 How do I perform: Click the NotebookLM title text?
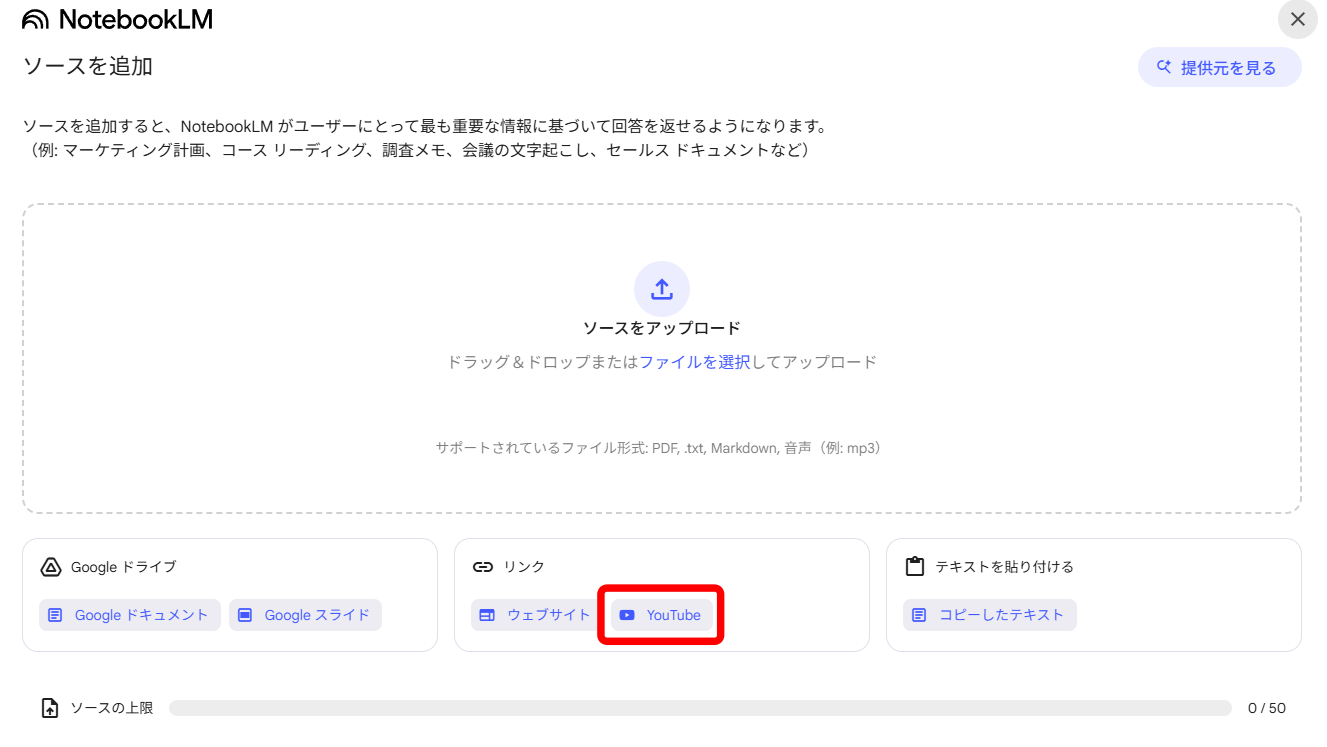coord(136,19)
